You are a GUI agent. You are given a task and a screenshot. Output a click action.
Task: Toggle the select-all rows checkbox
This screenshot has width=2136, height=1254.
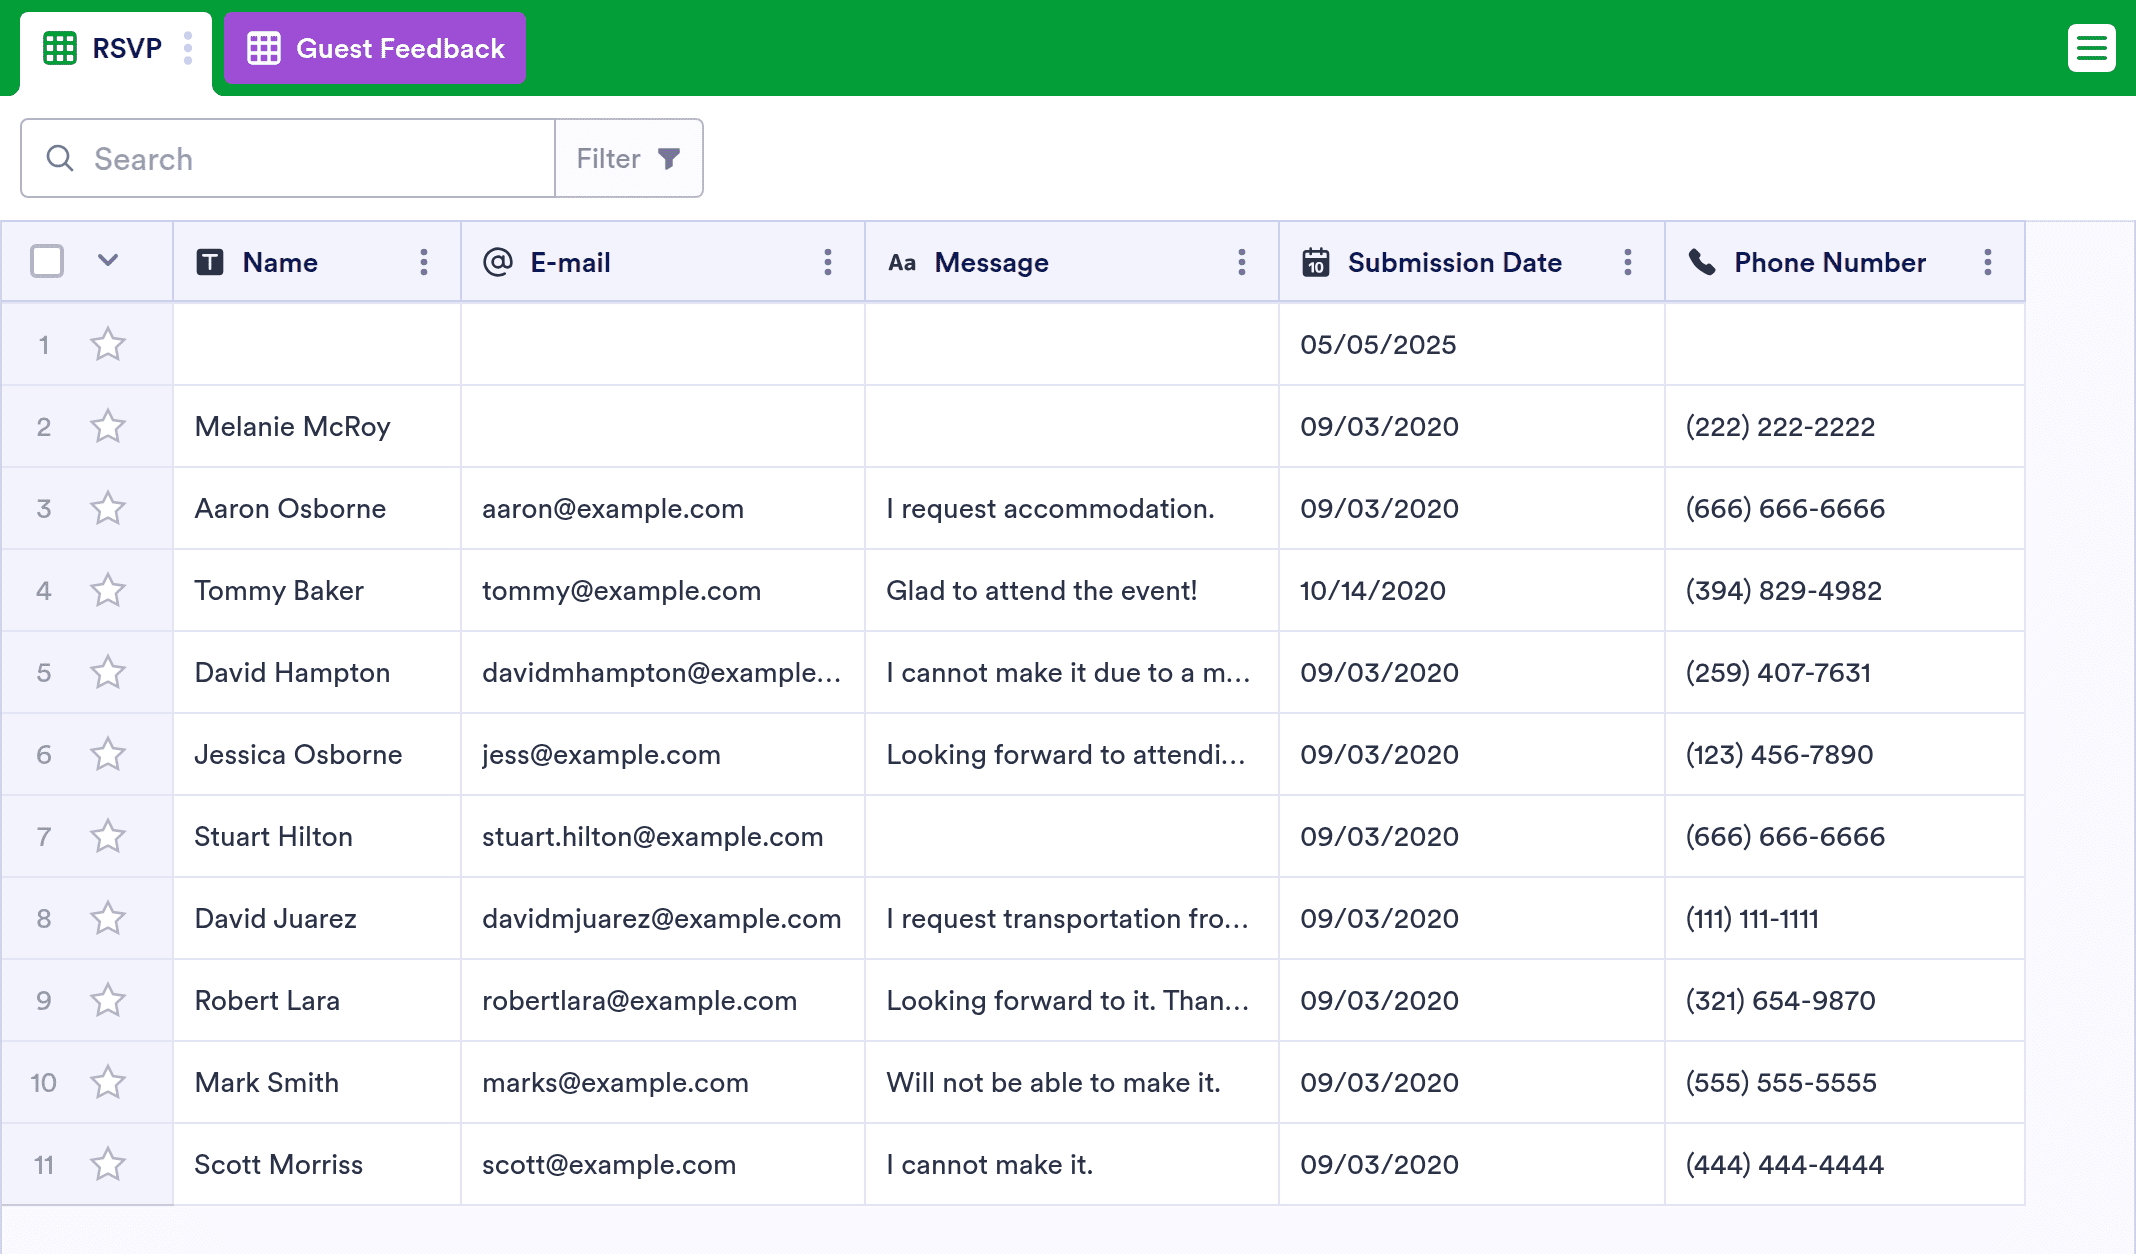[47, 261]
